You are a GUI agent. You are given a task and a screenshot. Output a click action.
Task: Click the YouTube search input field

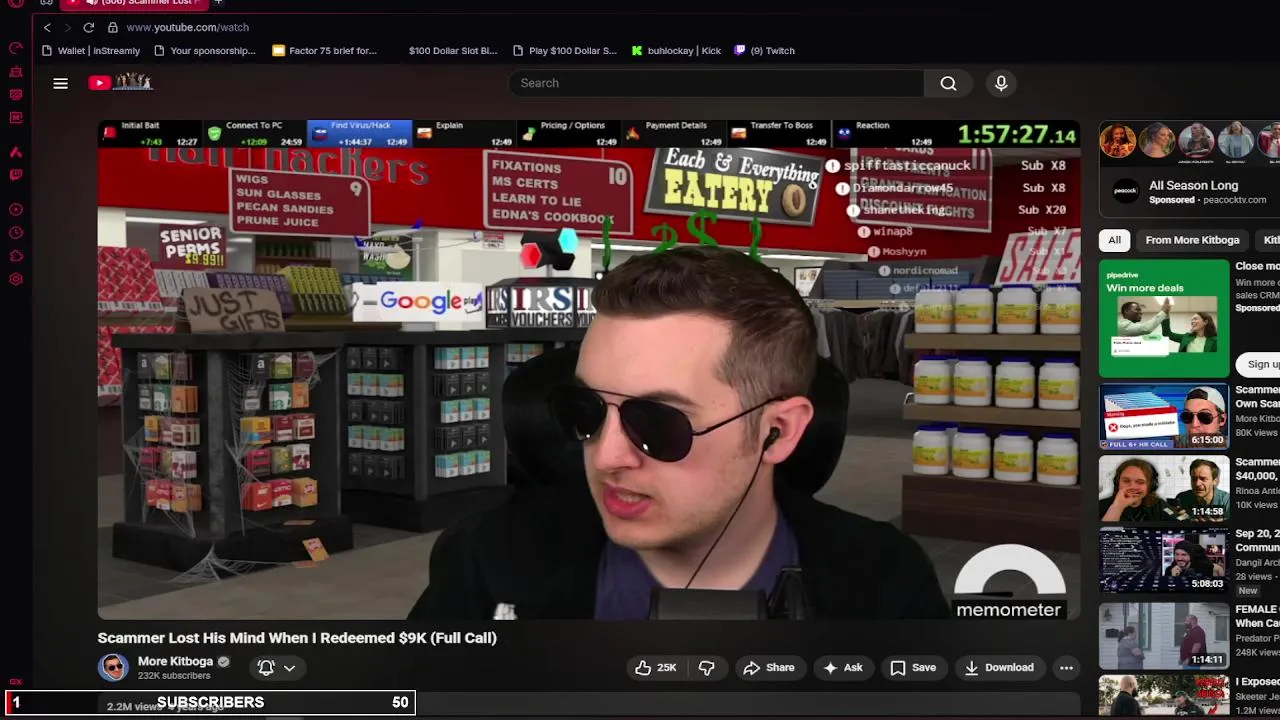click(x=716, y=83)
